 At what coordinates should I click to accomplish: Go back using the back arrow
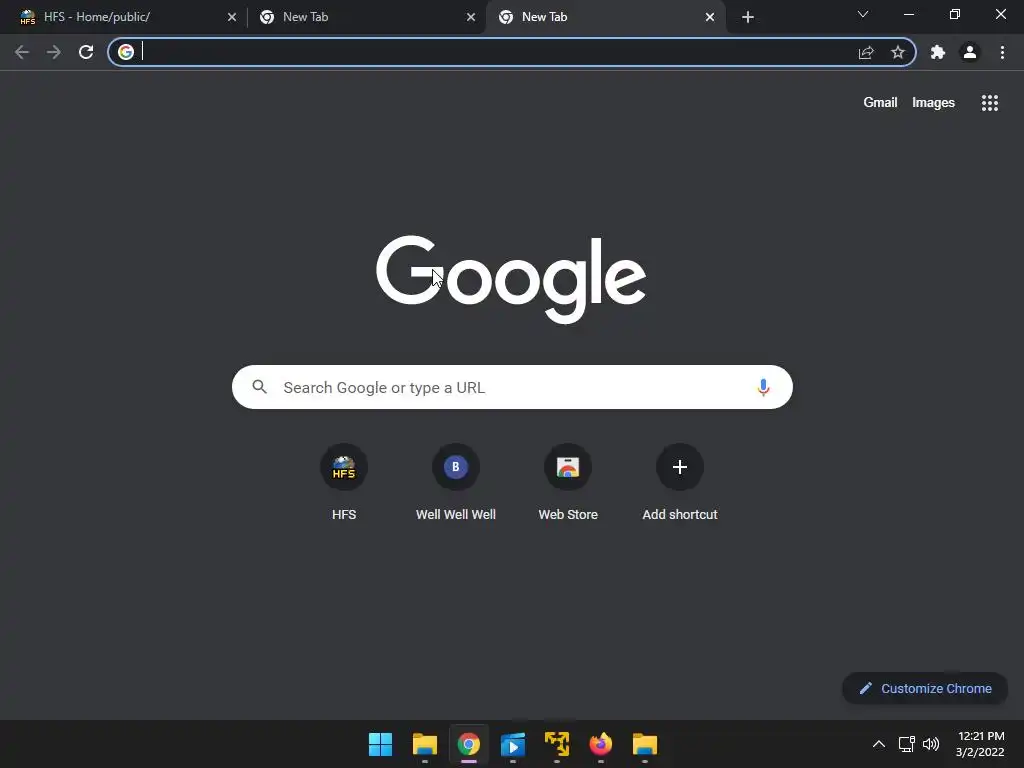pyautogui.click(x=22, y=52)
